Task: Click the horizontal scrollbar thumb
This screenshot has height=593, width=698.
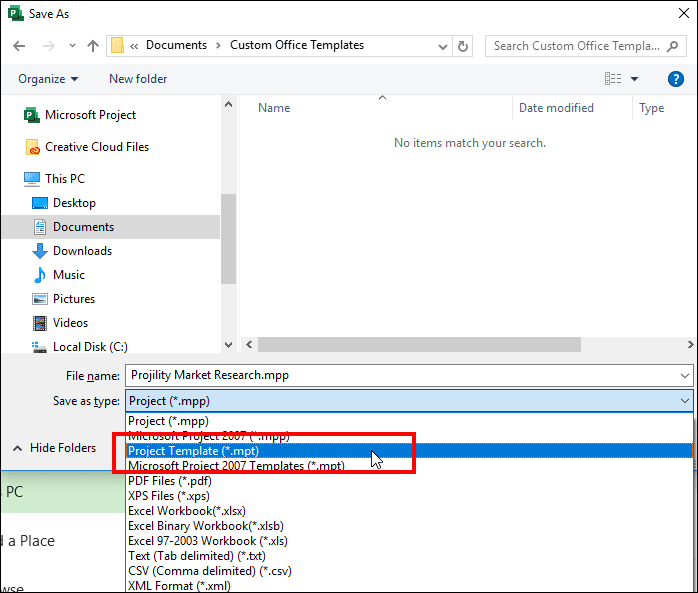Action: [x=419, y=345]
